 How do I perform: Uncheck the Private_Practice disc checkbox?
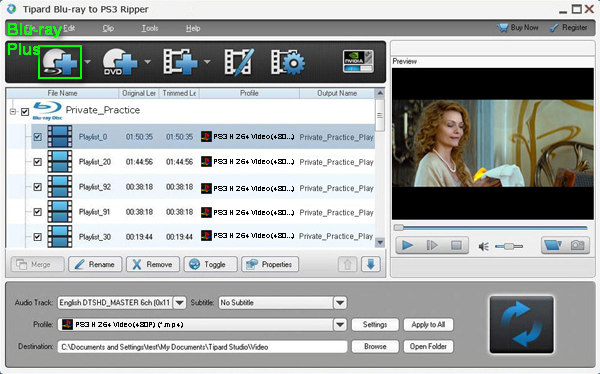tap(25, 112)
